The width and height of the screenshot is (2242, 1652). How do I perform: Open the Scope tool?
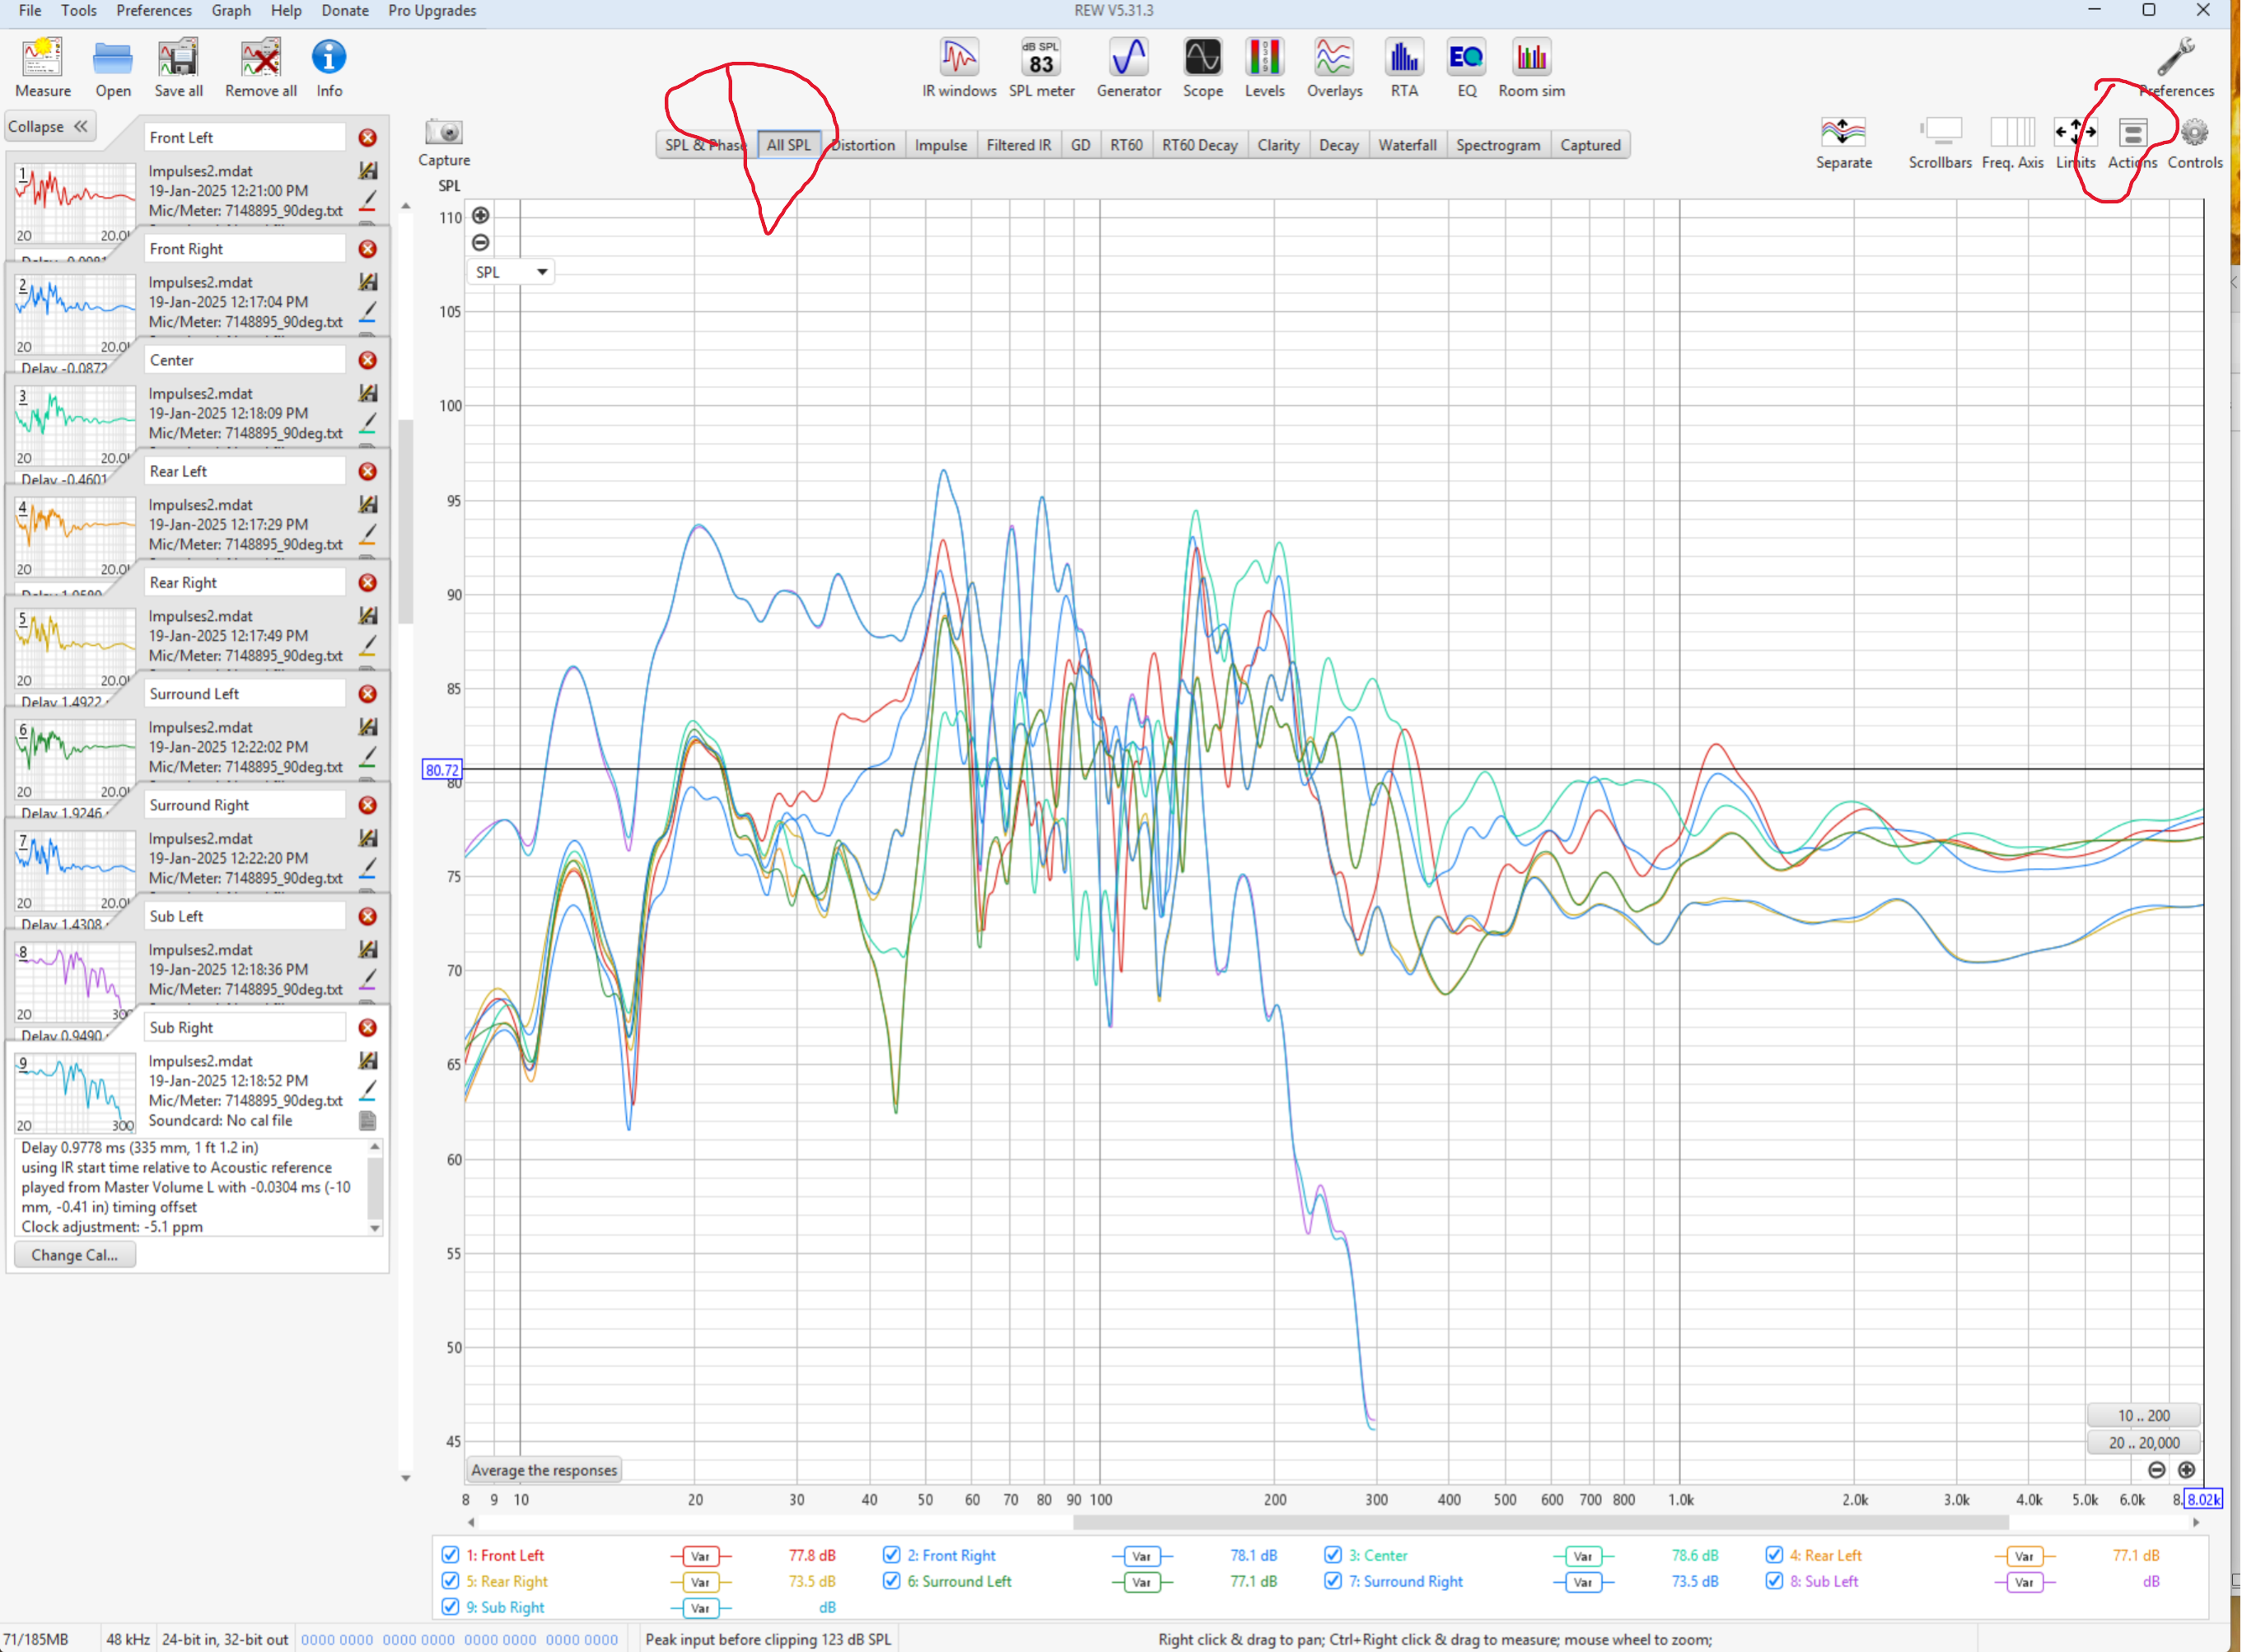[x=1203, y=58]
